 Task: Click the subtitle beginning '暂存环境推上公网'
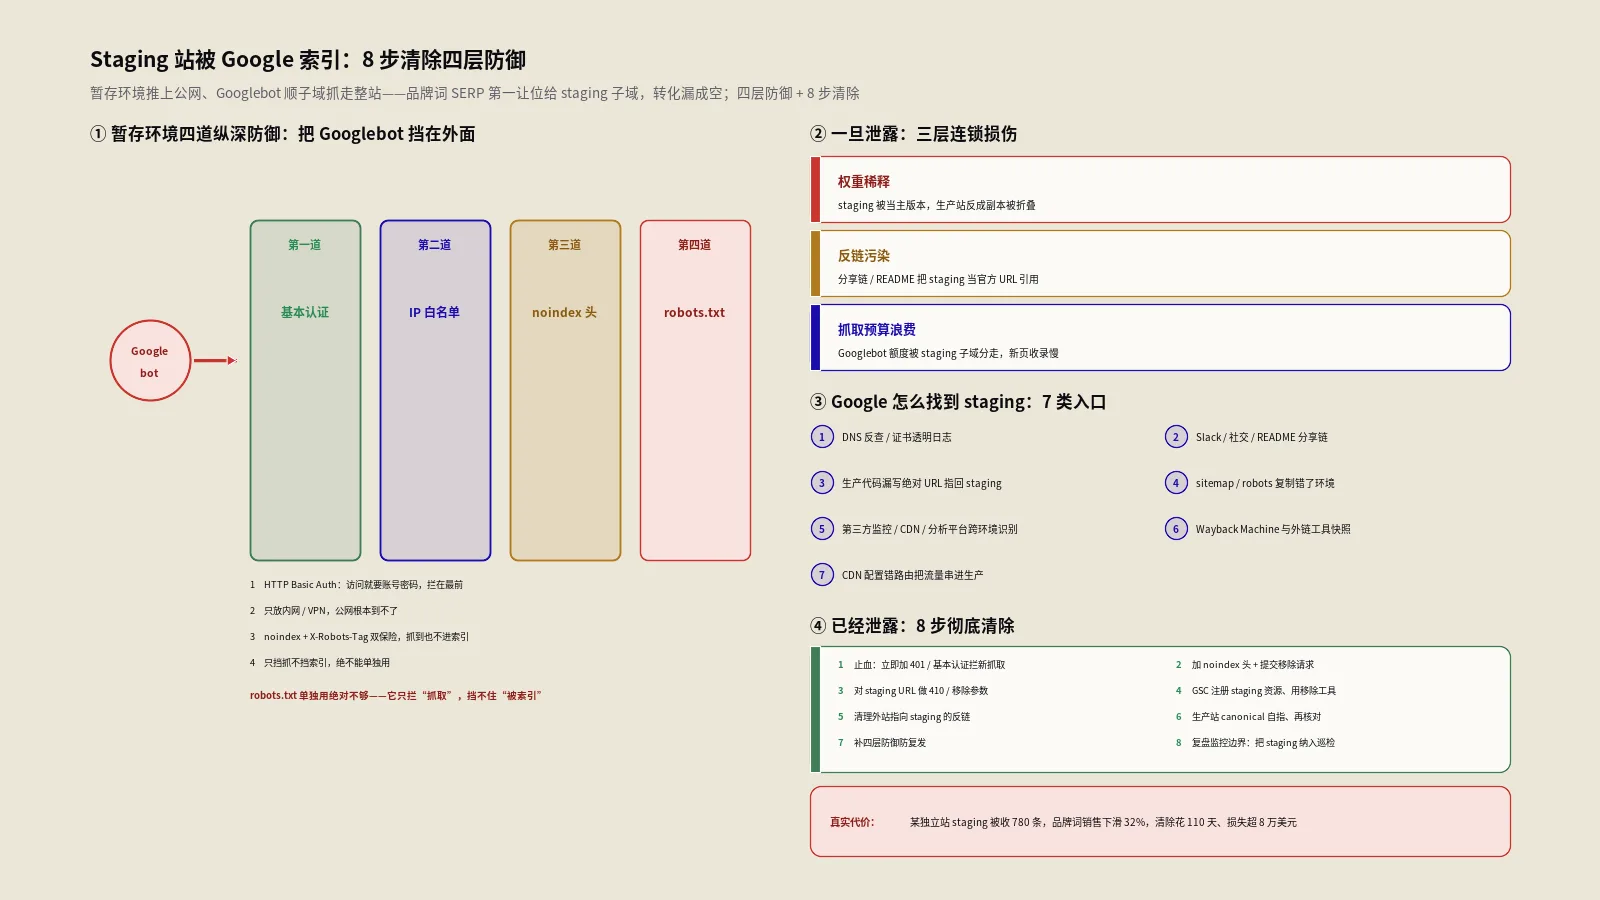coord(475,93)
